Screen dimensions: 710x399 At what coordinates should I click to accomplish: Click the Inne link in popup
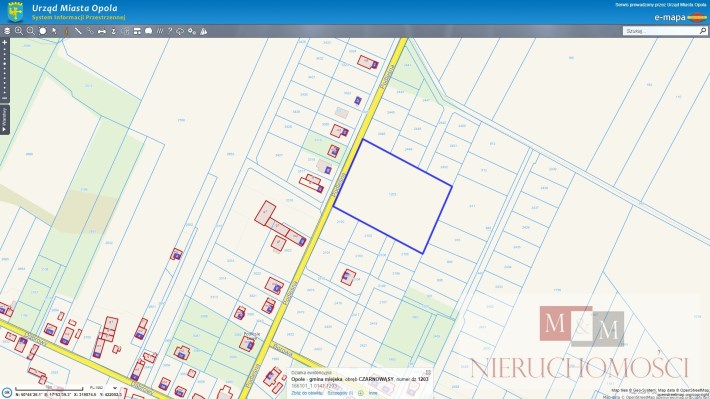pos(373,393)
